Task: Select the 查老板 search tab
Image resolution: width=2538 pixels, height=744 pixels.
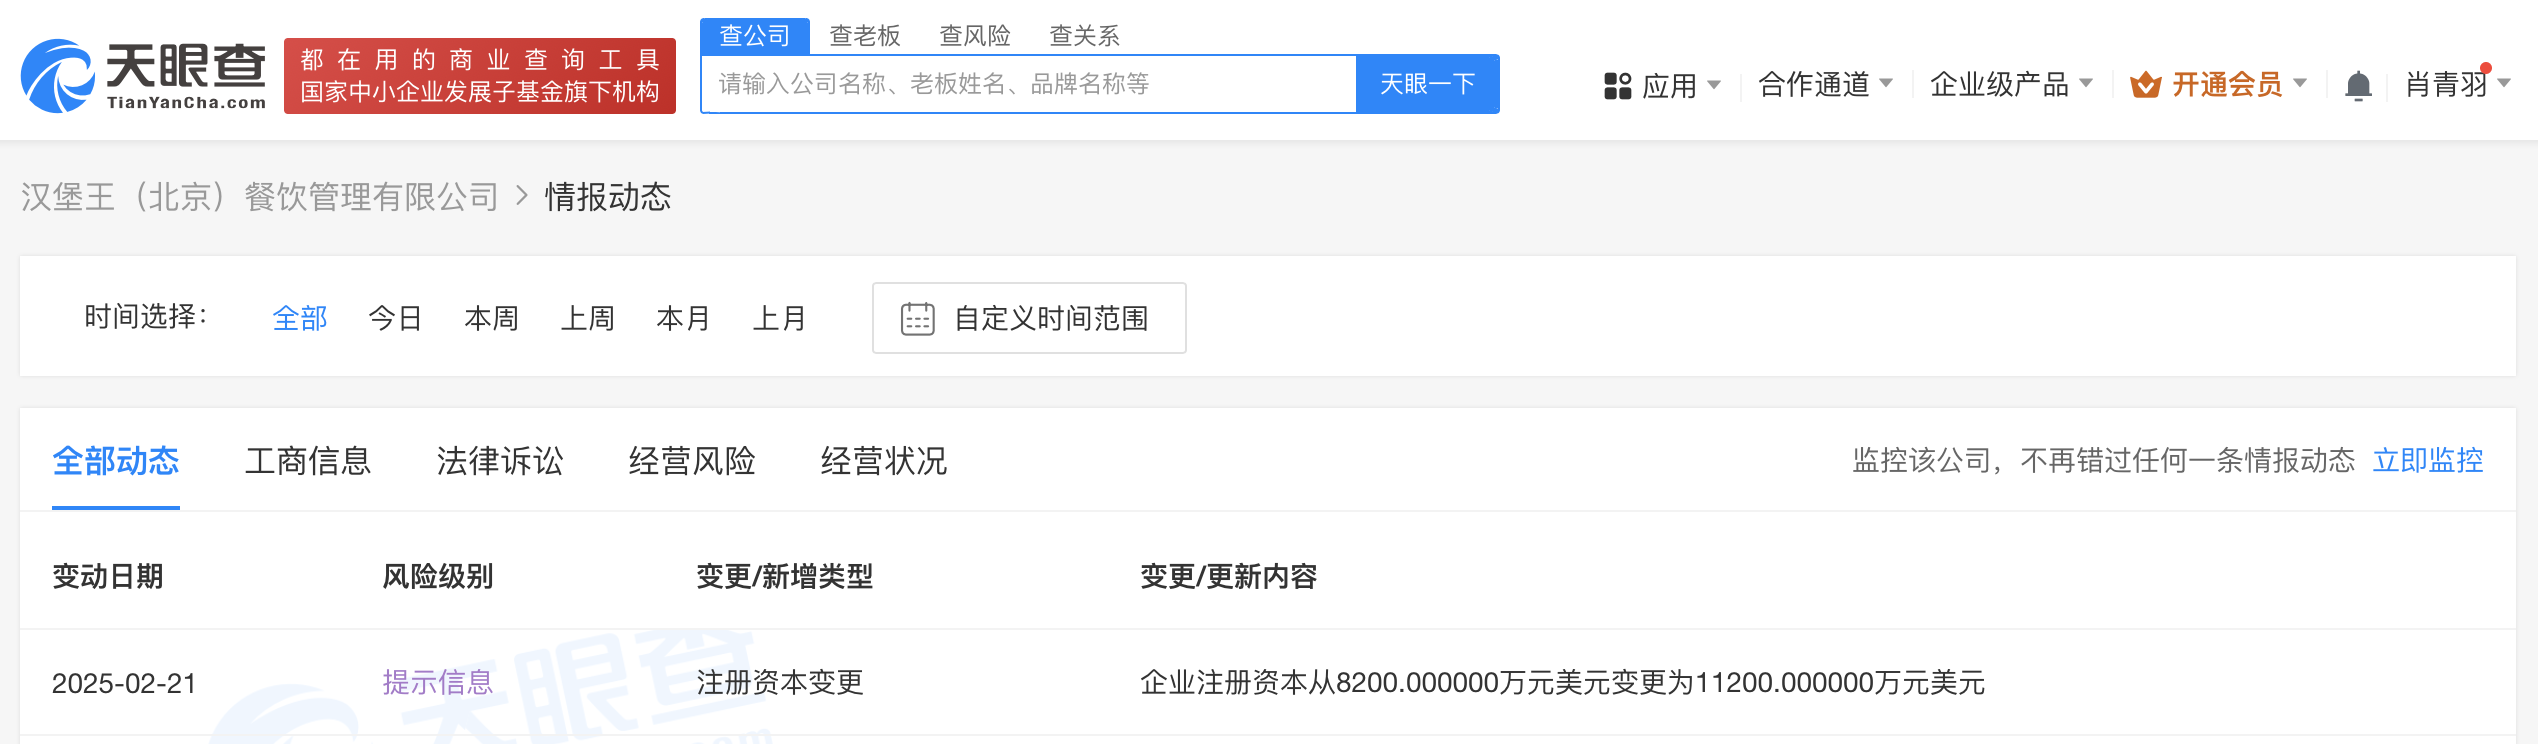Action: (x=865, y=36)
